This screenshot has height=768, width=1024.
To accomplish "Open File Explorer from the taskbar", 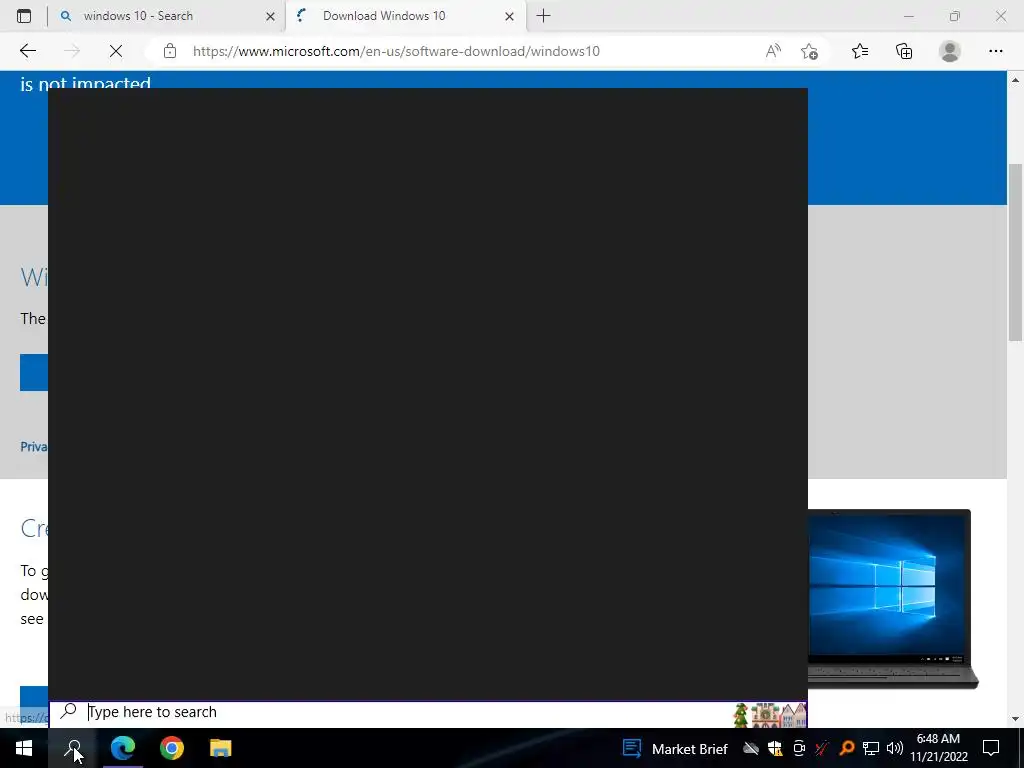I will pos(220,748).
